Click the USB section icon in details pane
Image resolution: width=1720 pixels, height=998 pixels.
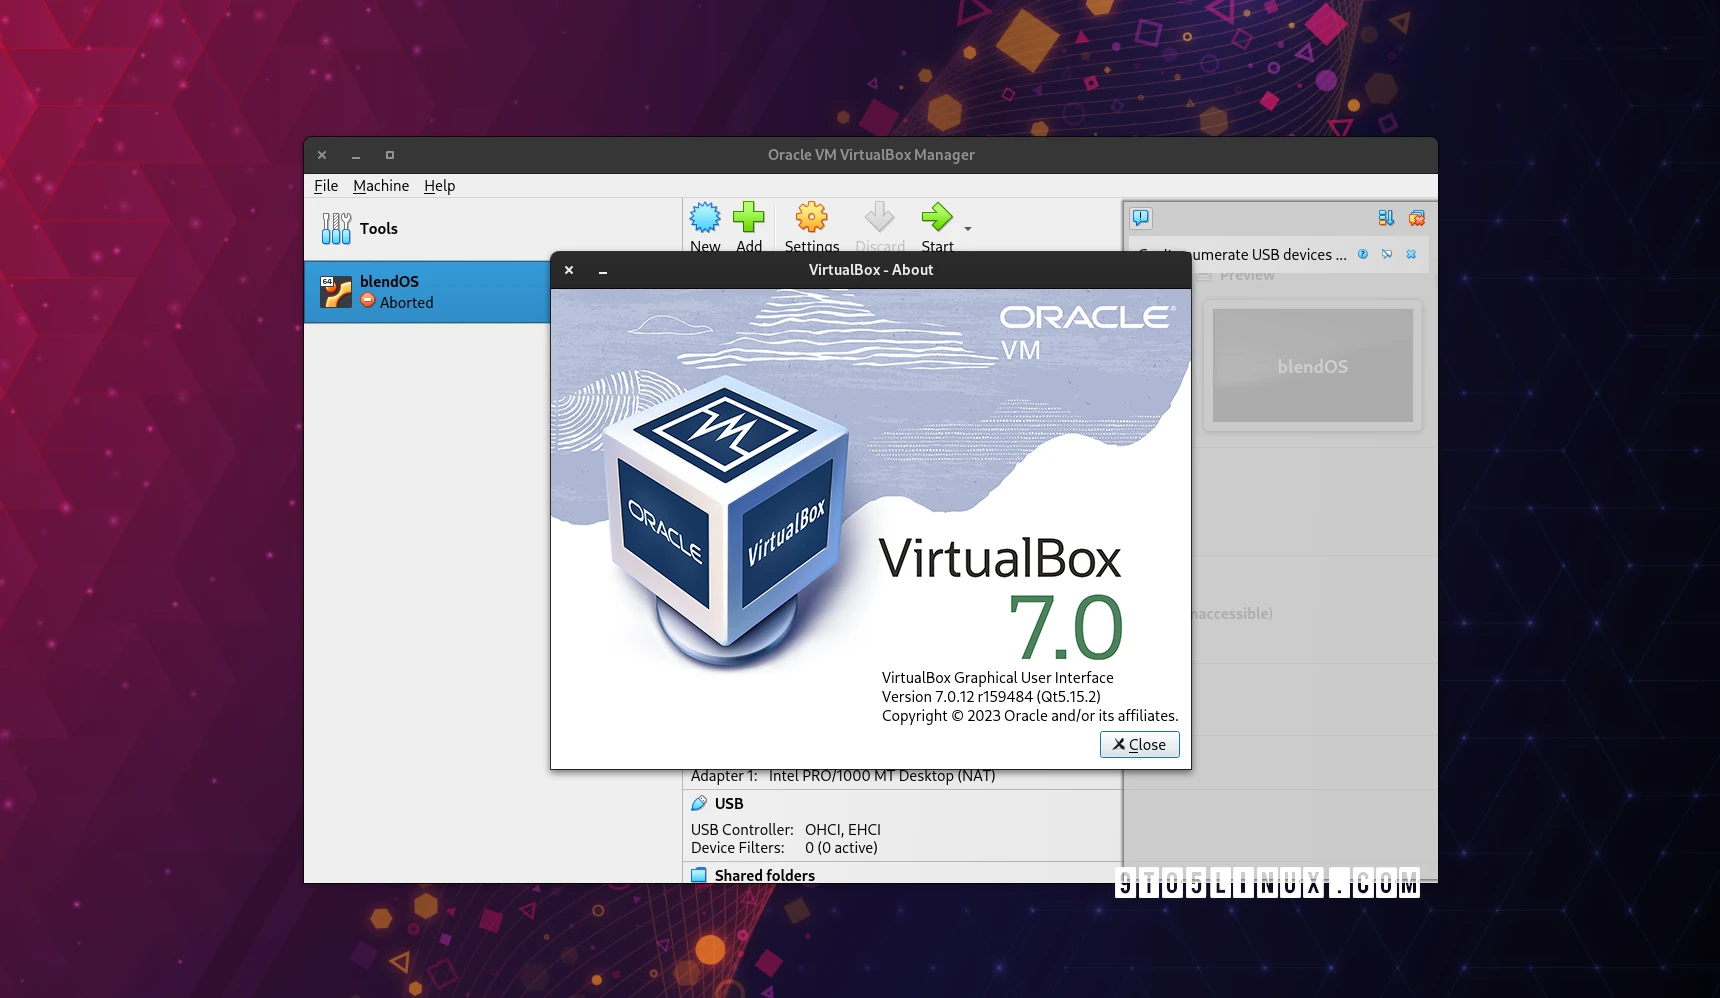(699, 803)
